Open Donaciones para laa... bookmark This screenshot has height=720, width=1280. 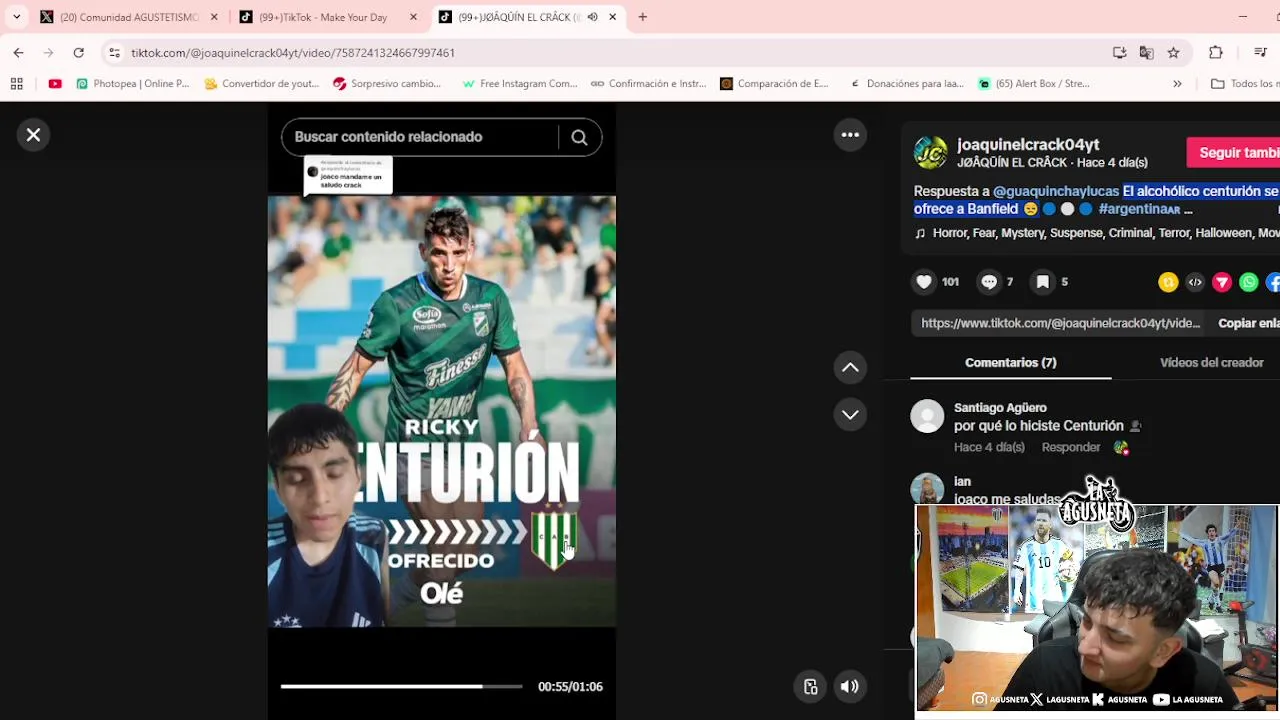point(907,84)
